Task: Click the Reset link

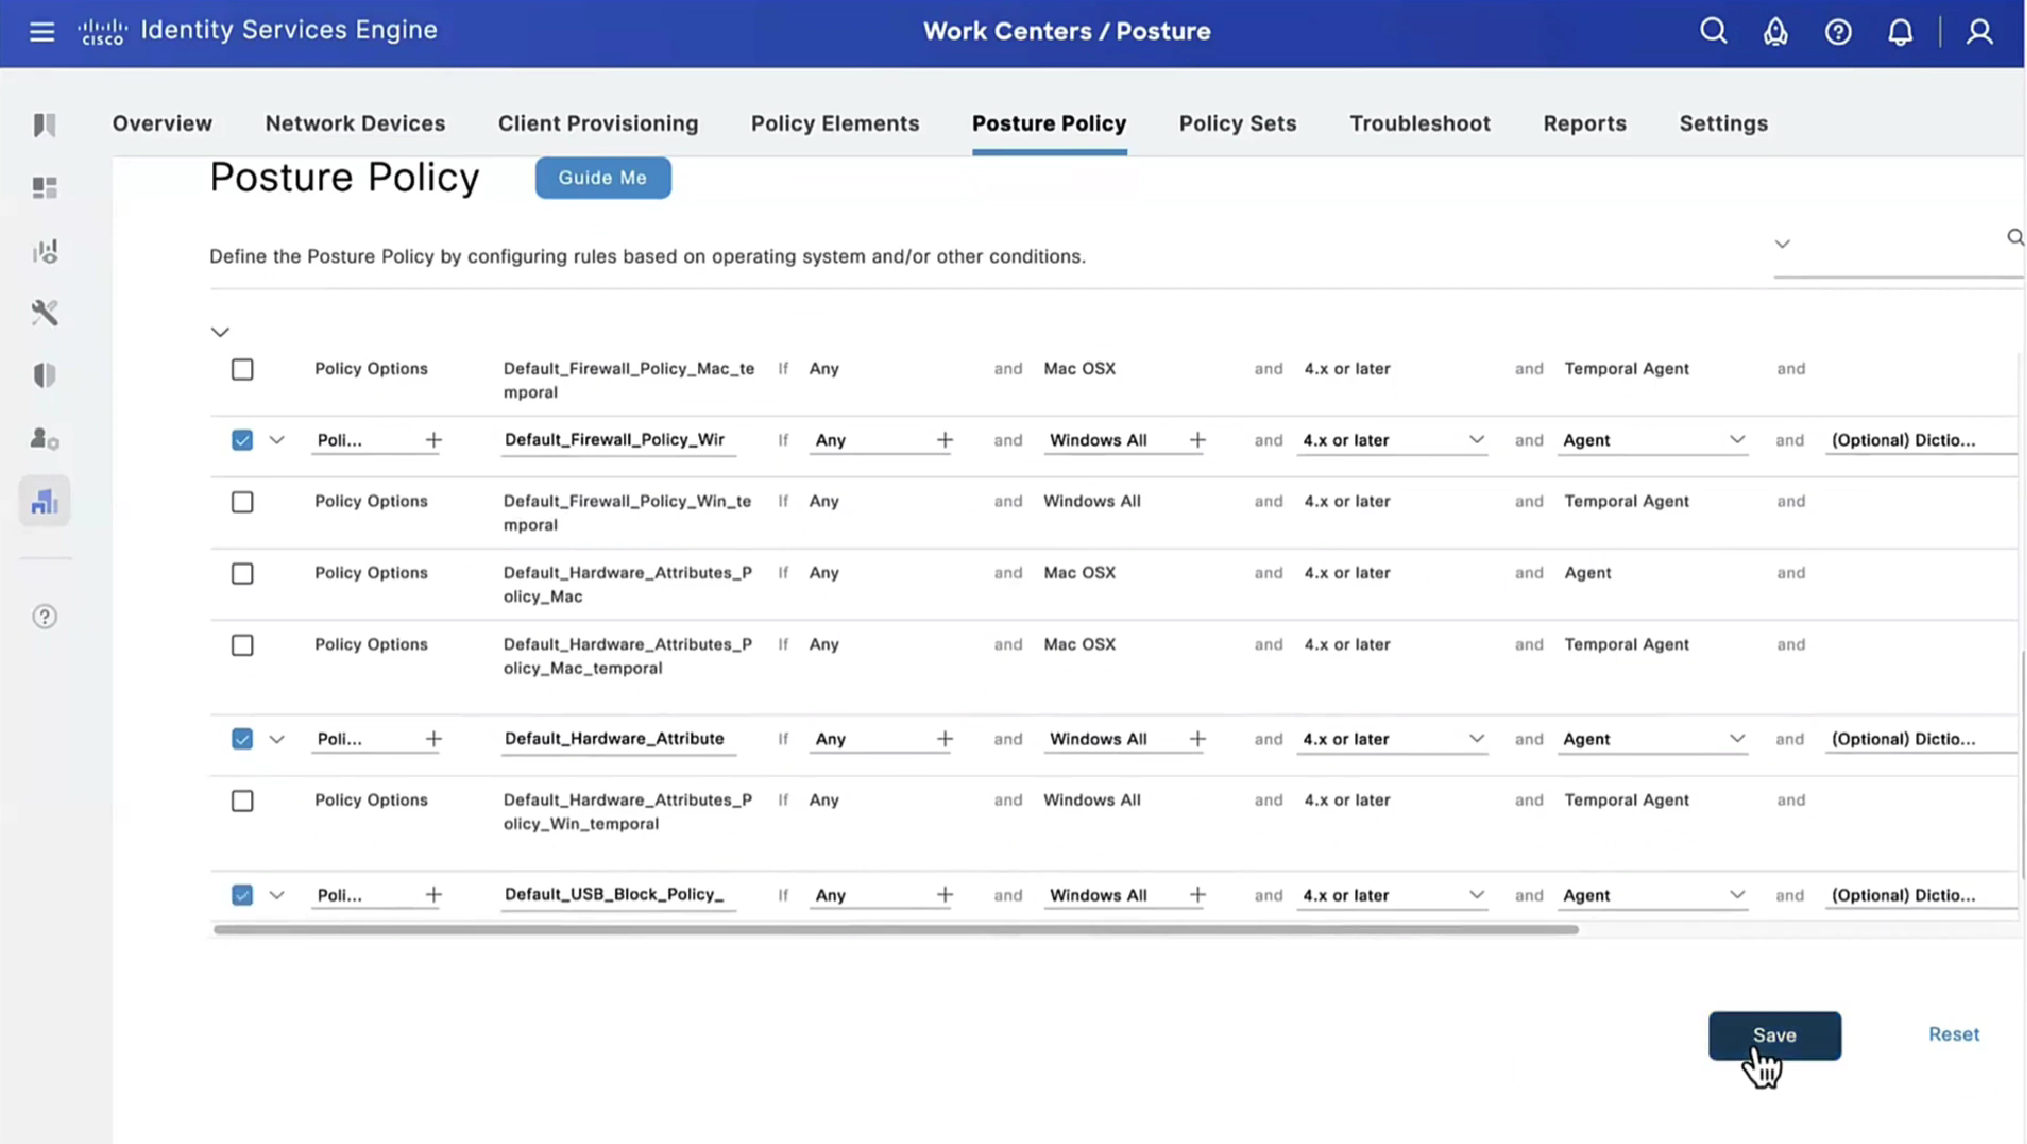Action: [x=1953, y=1034]
